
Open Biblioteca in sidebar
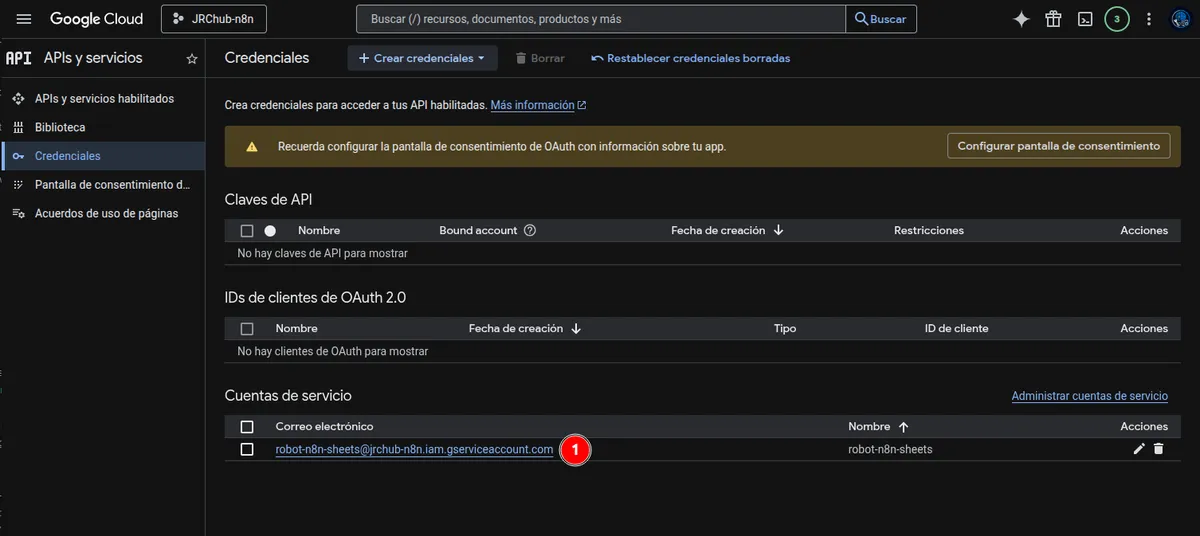pyautogui.click(x=60, y=128)
